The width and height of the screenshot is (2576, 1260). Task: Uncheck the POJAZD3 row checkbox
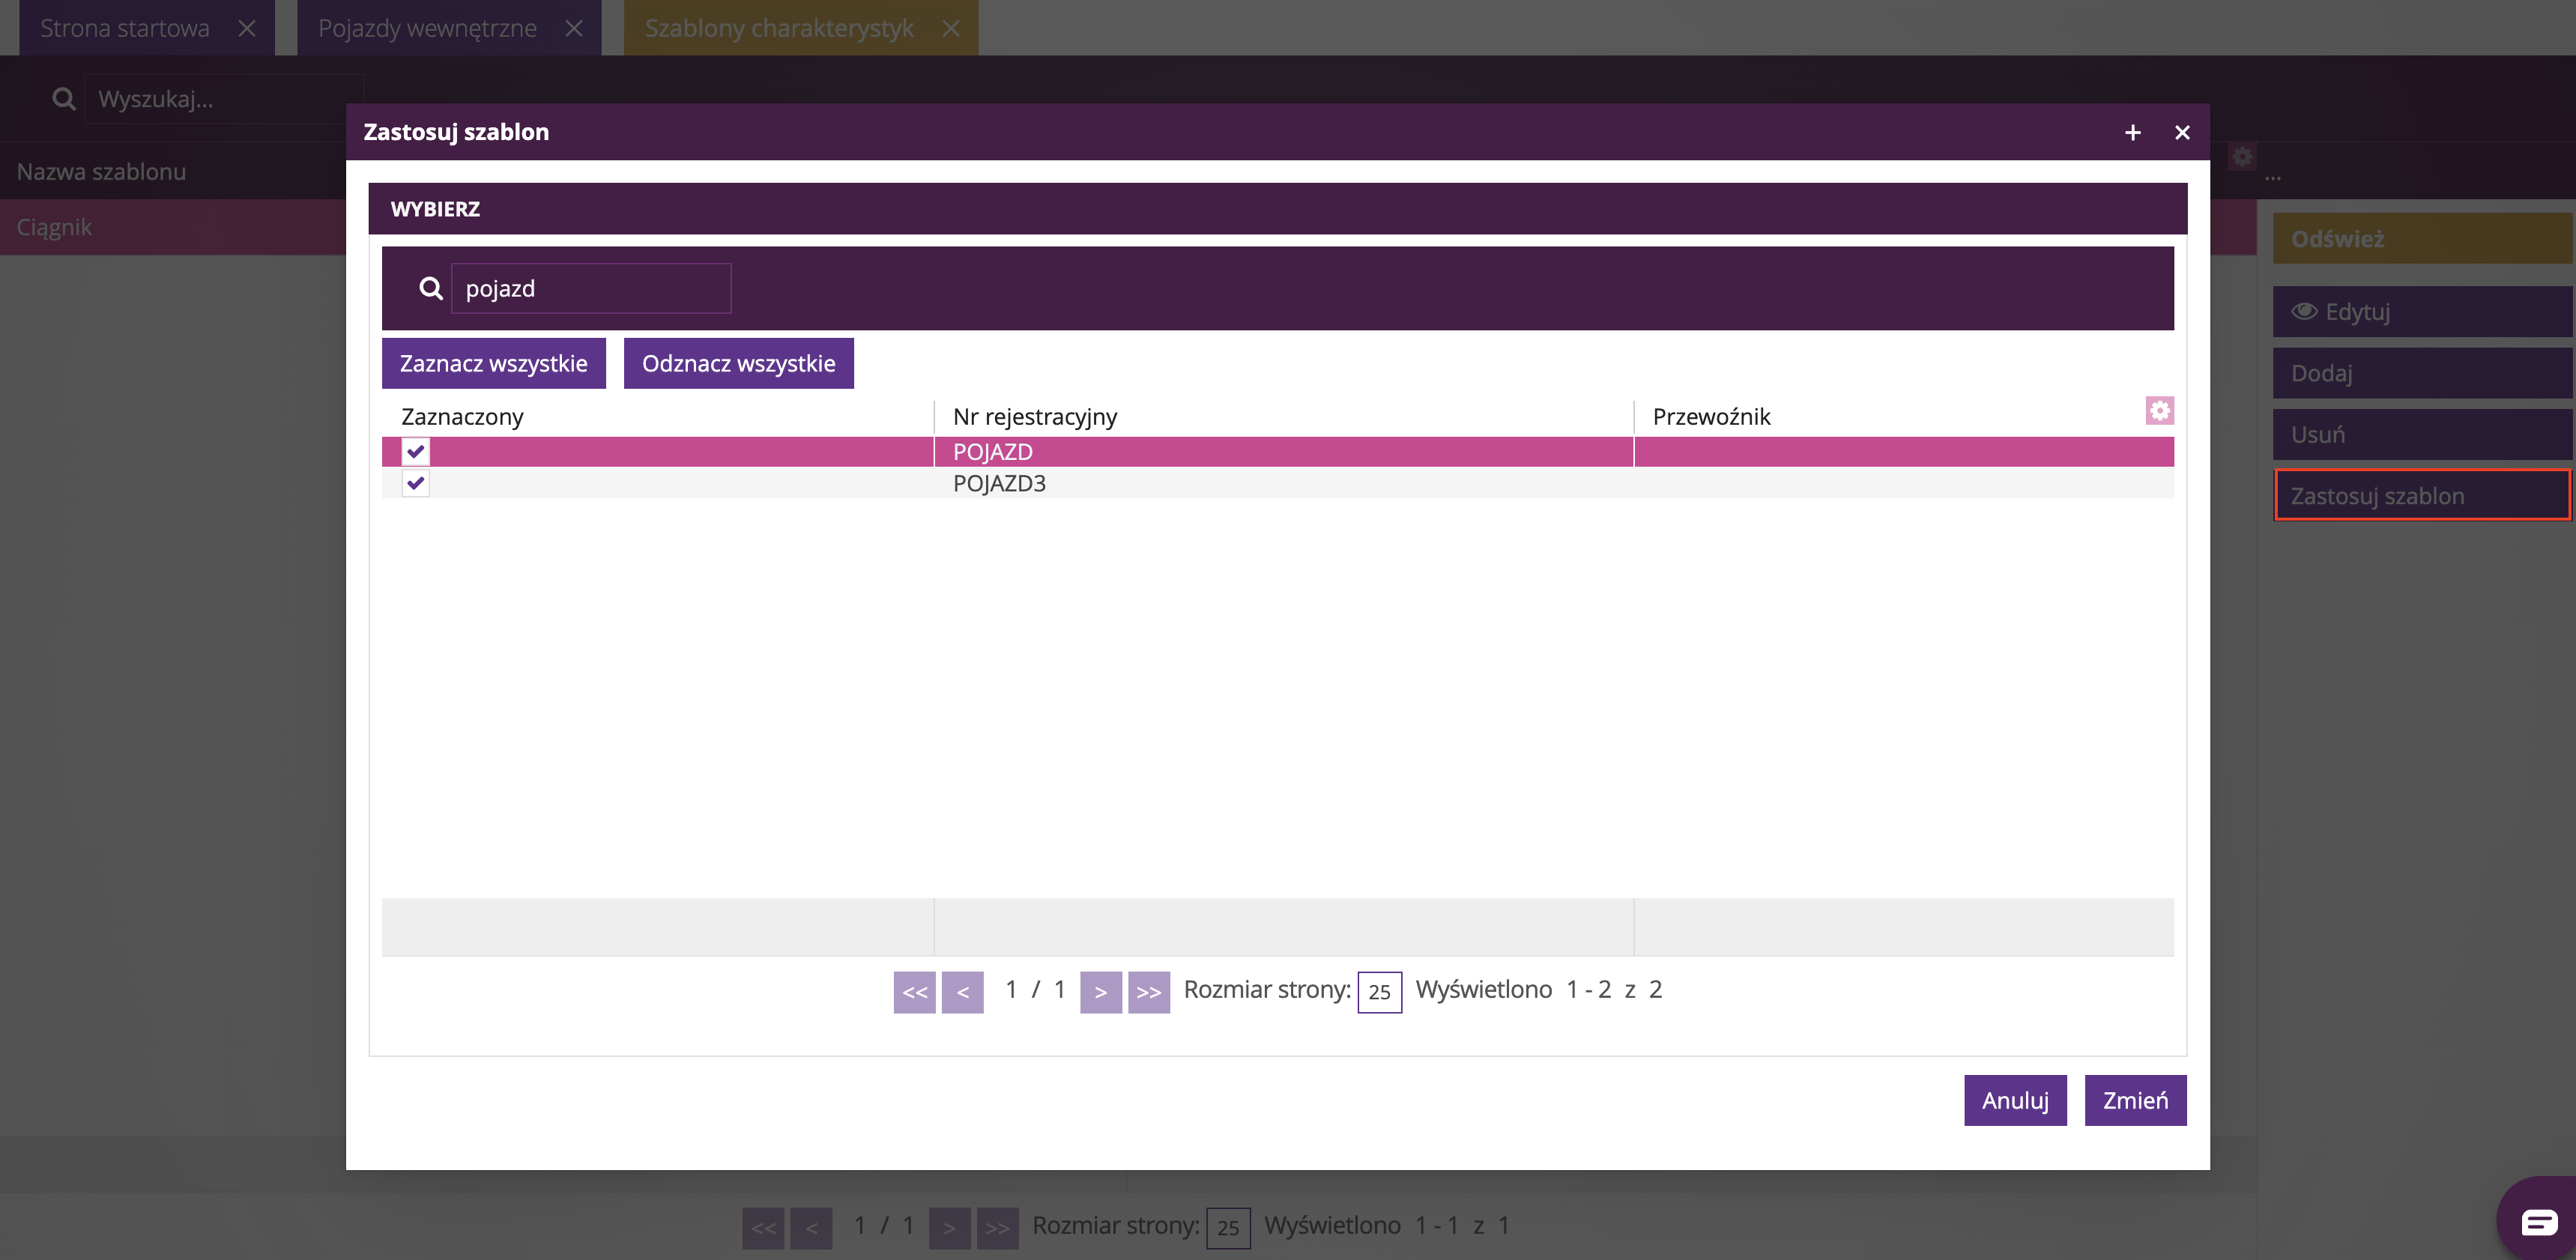click(416, 483)
